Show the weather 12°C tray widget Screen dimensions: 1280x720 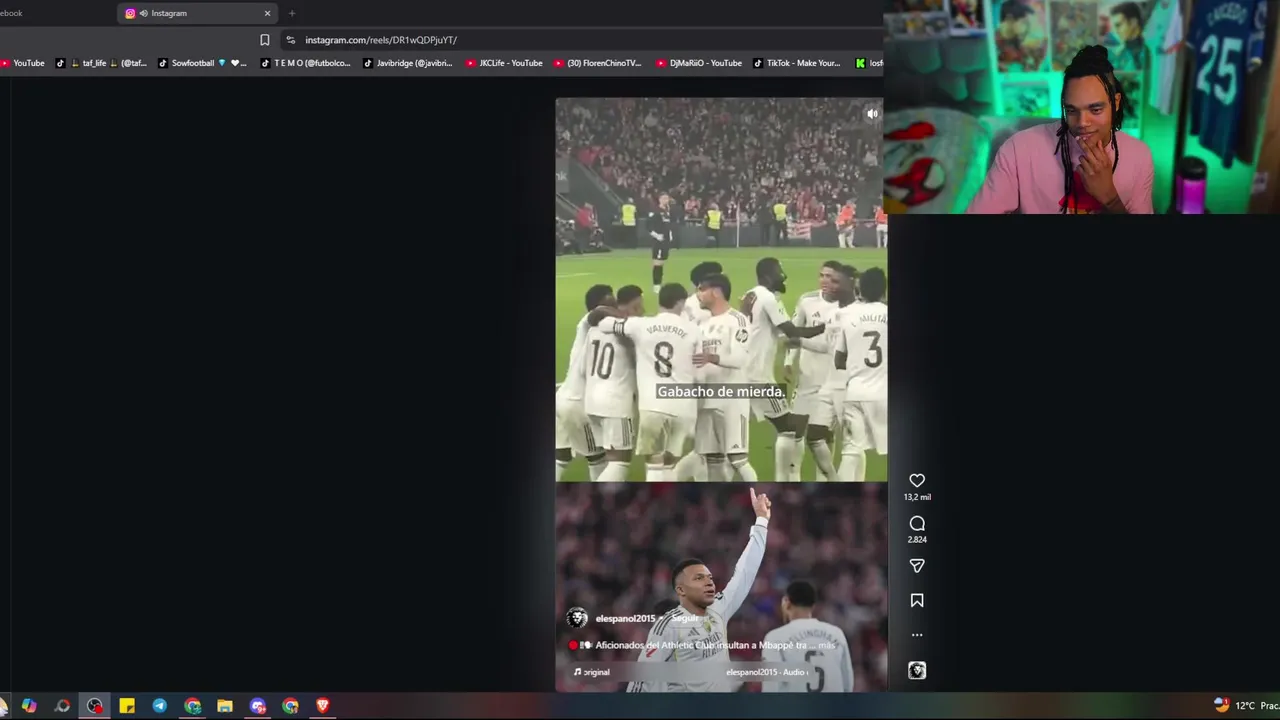(1246, 705)
